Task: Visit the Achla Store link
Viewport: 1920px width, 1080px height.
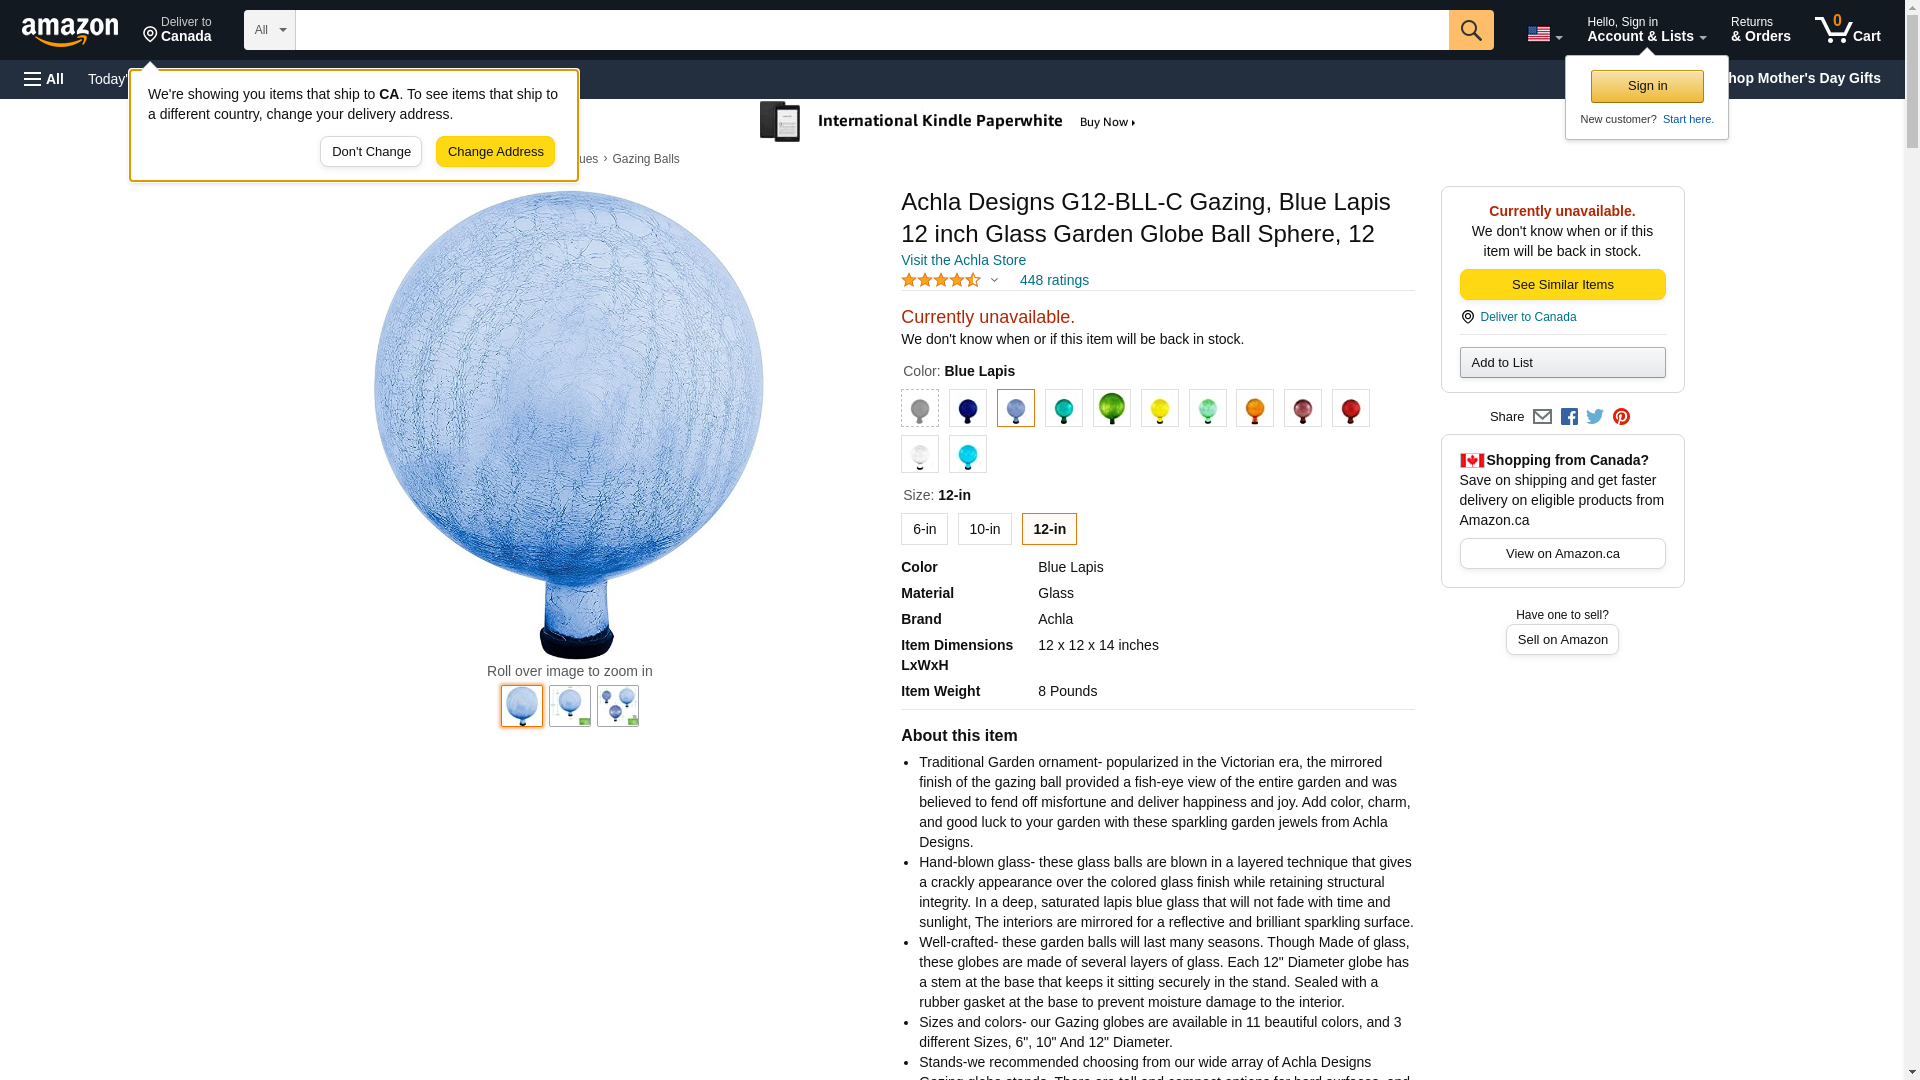Action: [x=963, y=260]
